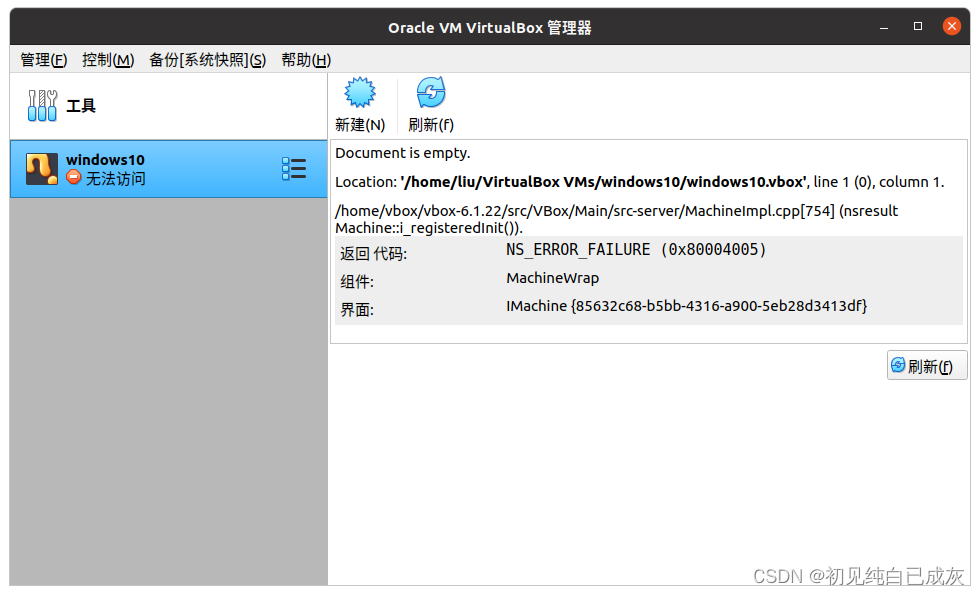Screen dimensions: 980x595
Task: Open the 控制(M) menu
Action: pyautogui.click(x=108, y=60)
